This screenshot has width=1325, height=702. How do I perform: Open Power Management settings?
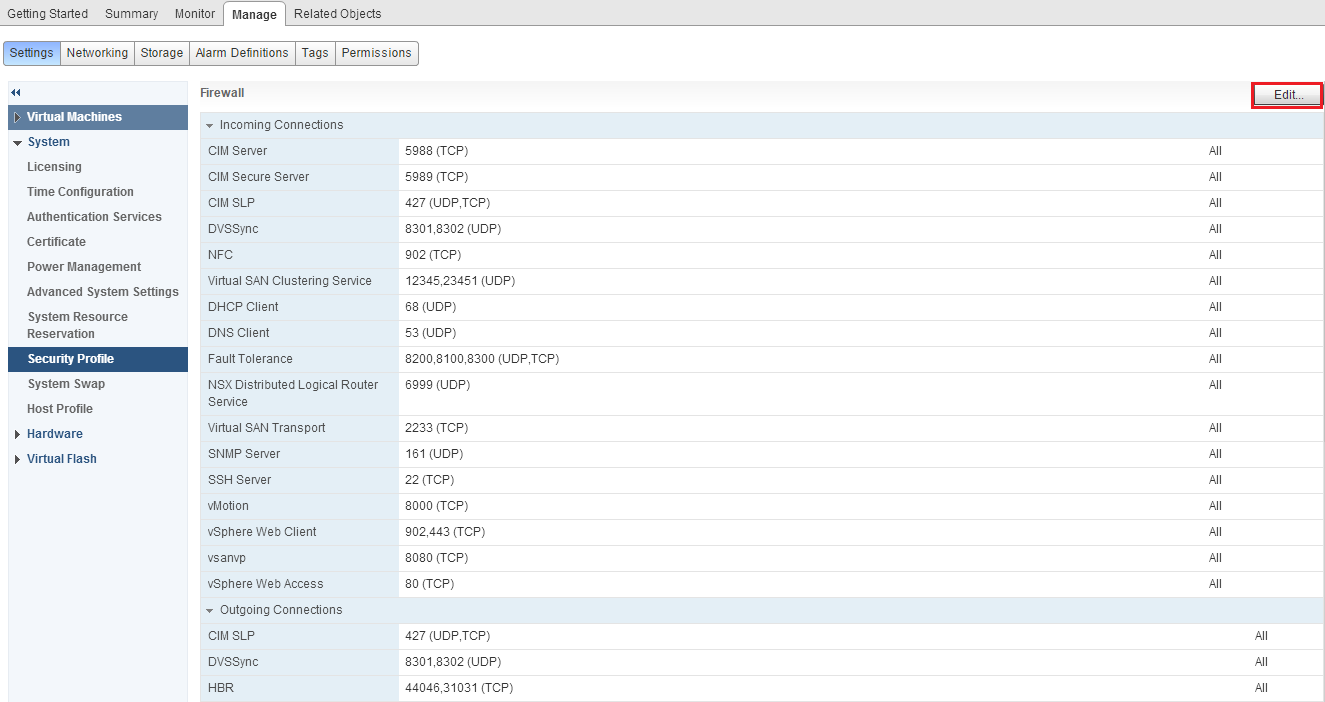84,267
